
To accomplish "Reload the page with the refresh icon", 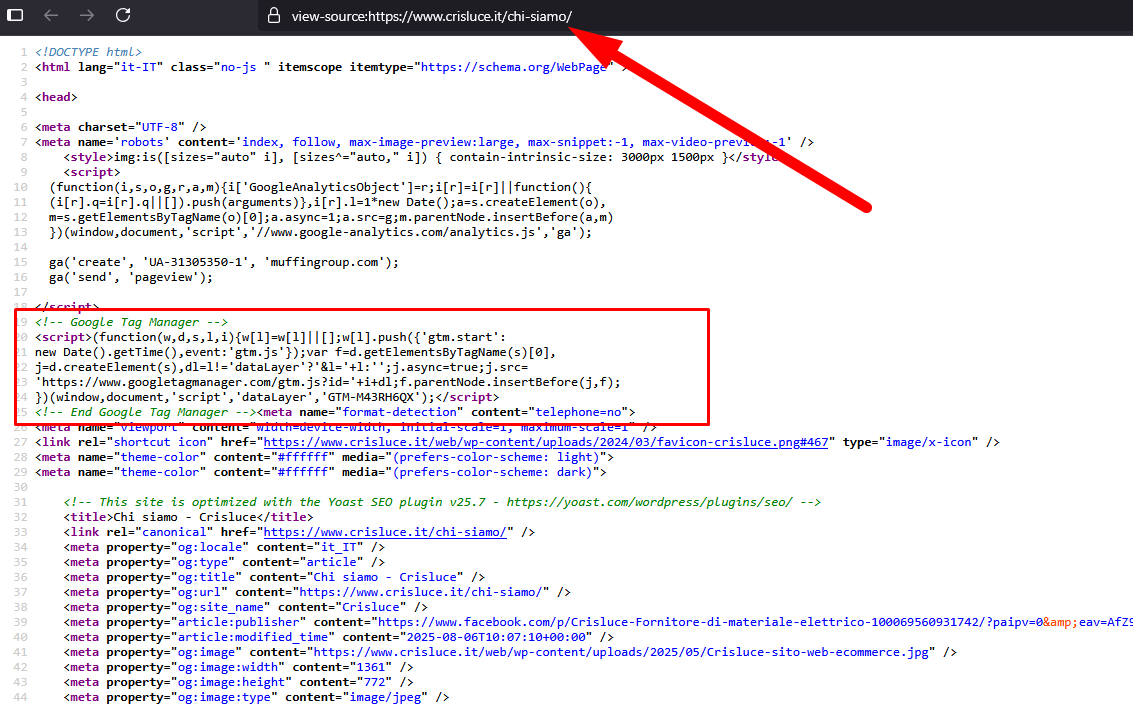I will 124,15.
